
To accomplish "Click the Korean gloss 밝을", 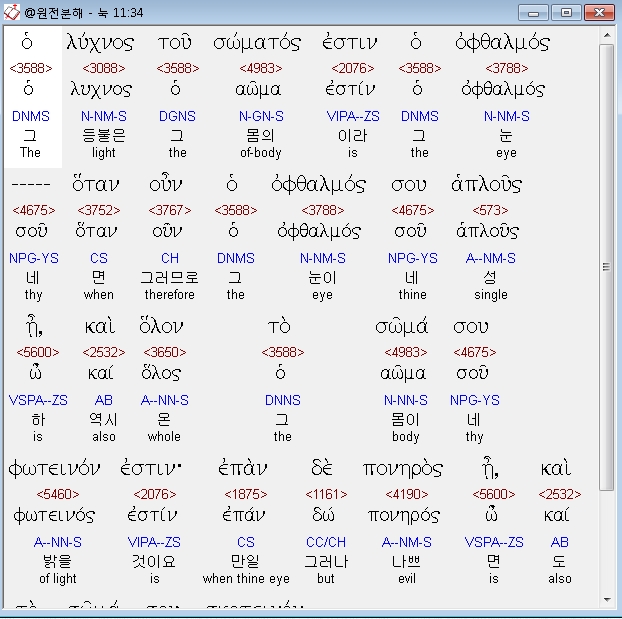I will pyautogui.click(x=58, y=561).
